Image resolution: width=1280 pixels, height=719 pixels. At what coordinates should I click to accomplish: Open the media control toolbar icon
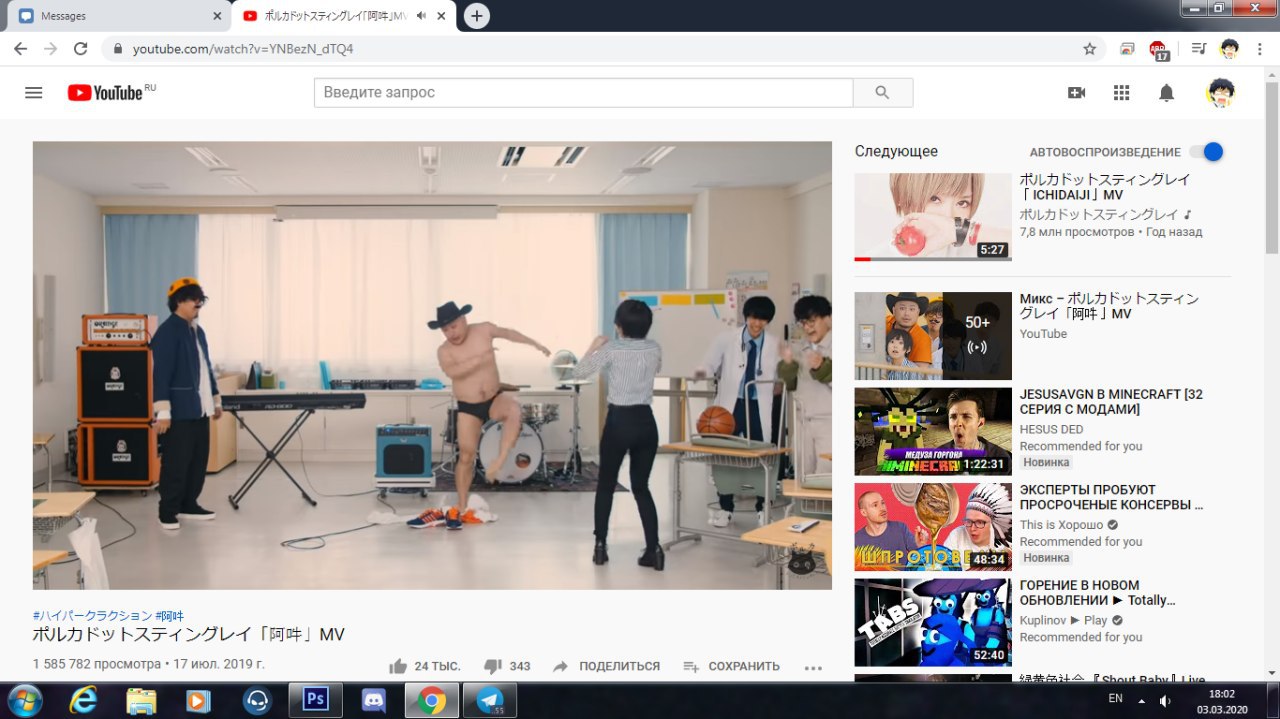tap(1199, 48)
